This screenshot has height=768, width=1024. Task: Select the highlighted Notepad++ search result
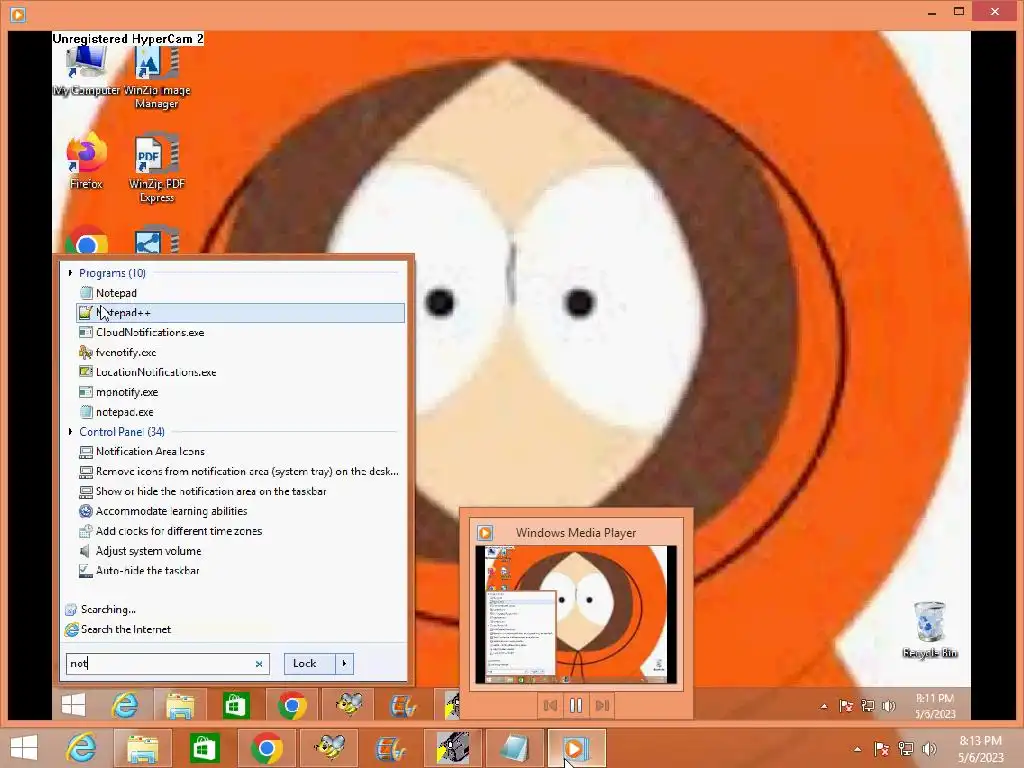[240, 313]
